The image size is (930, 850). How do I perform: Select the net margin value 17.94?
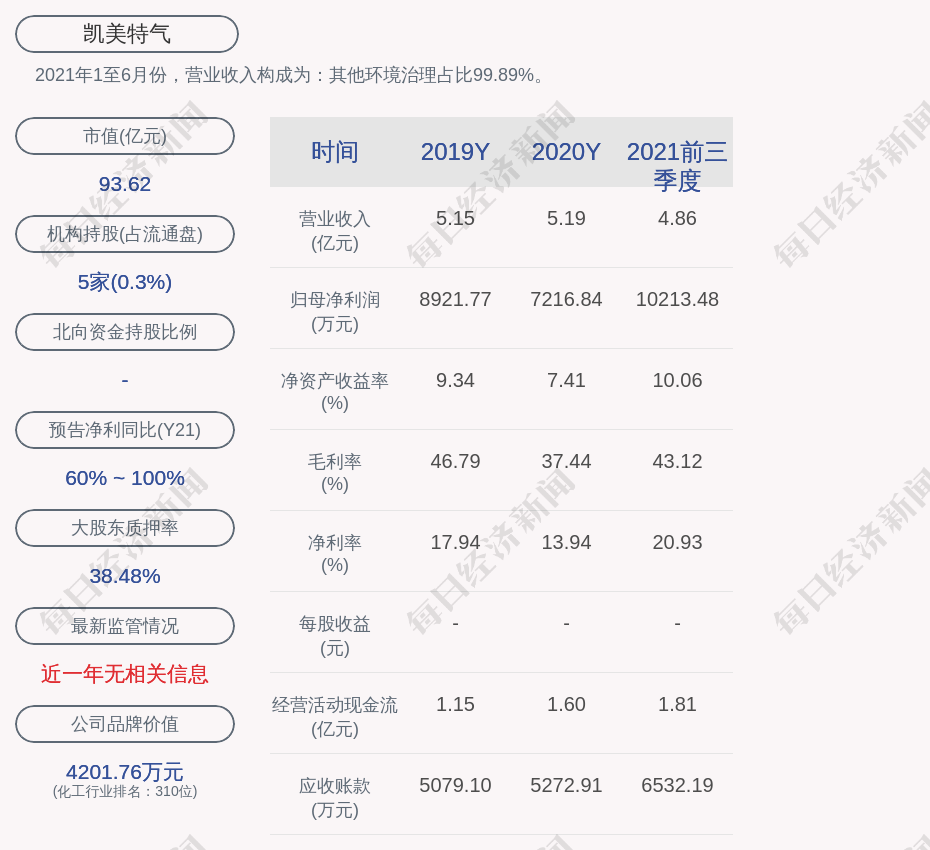coord(455,542)
